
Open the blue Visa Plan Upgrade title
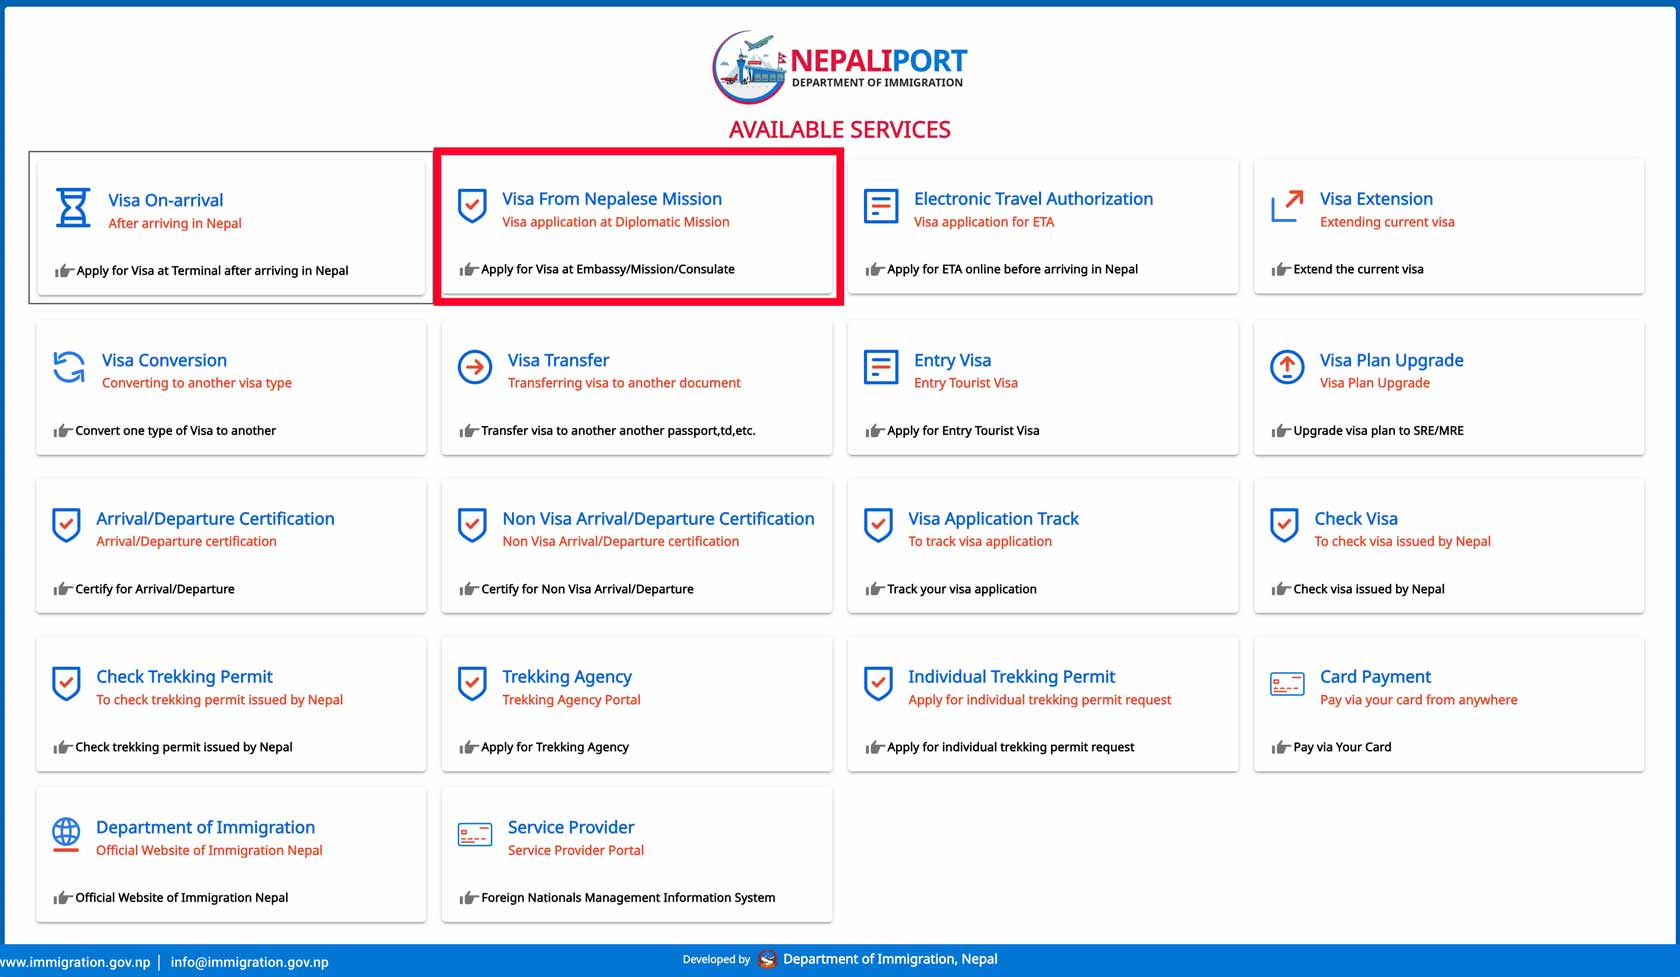(x=1391, y=360)
